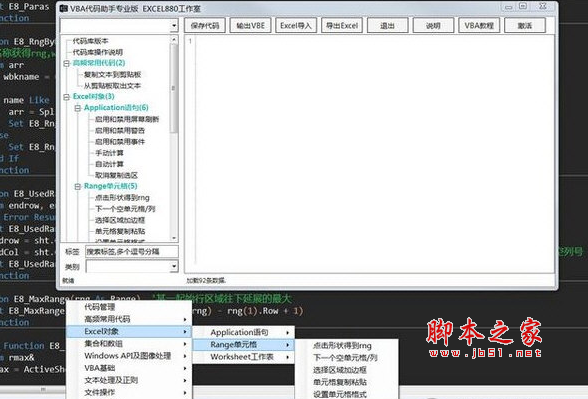Maximize the VBA代码助手 window
This screenshot has width=588, height=399.
(x=523, y=6)
